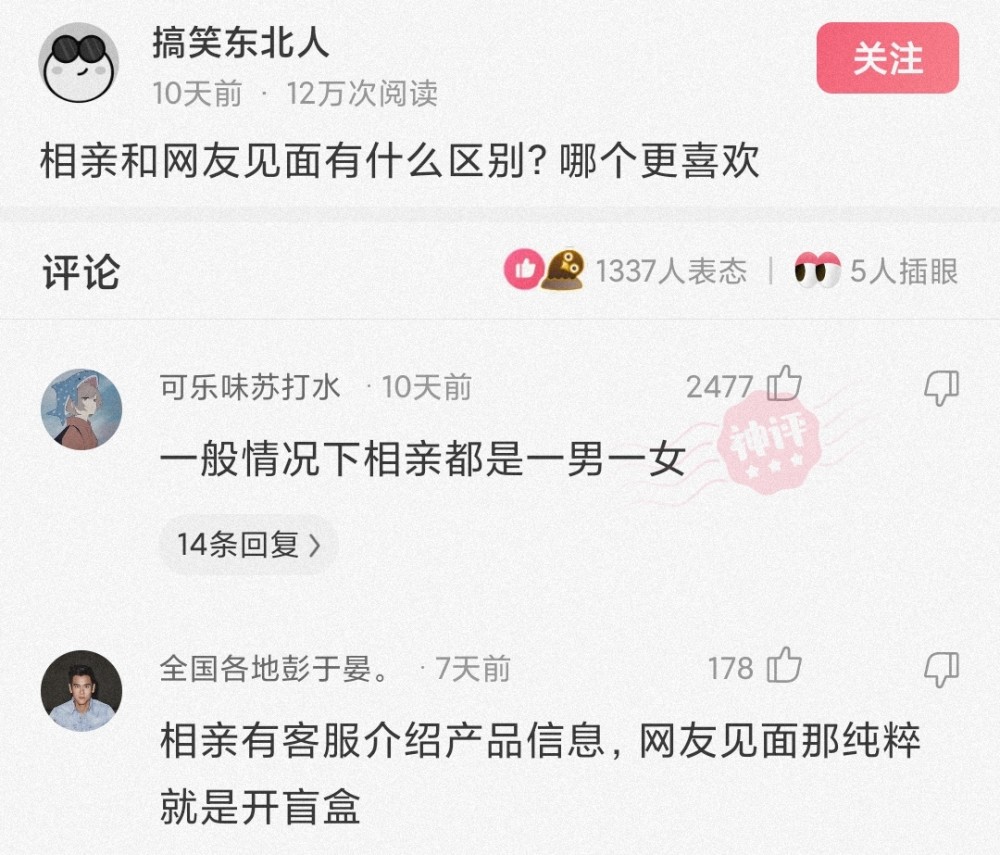Open the author name 搞笑东北人
This screenshot has width=1000, height=855.
[240, 43]
